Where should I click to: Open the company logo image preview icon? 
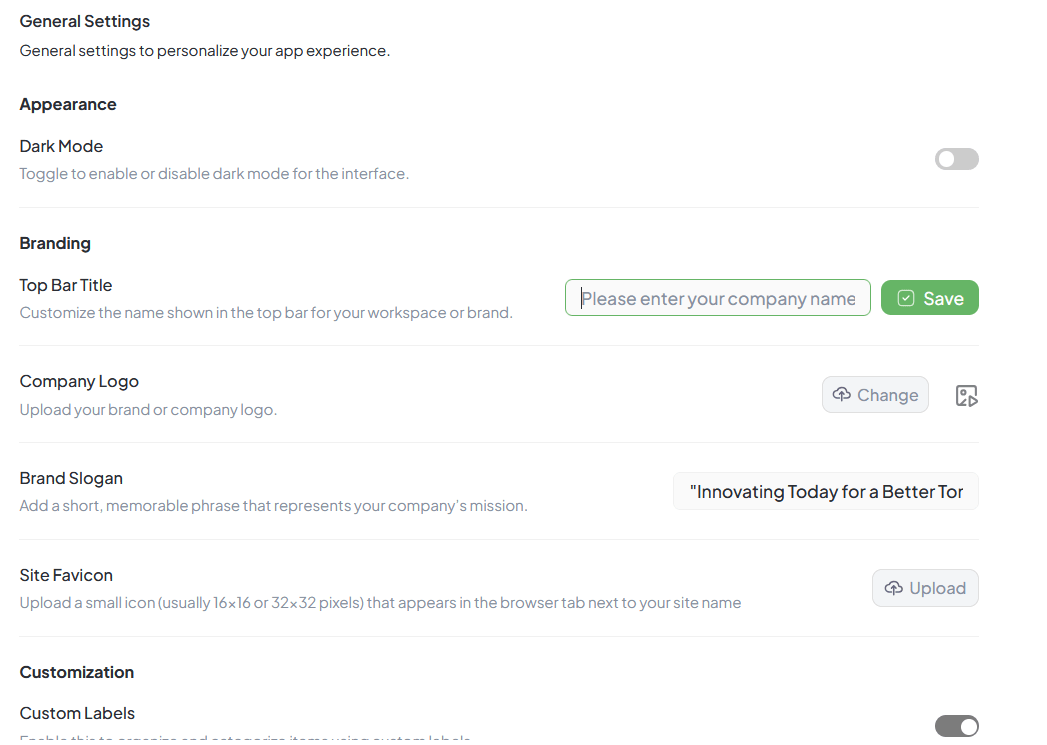click(x=966, y=396)
